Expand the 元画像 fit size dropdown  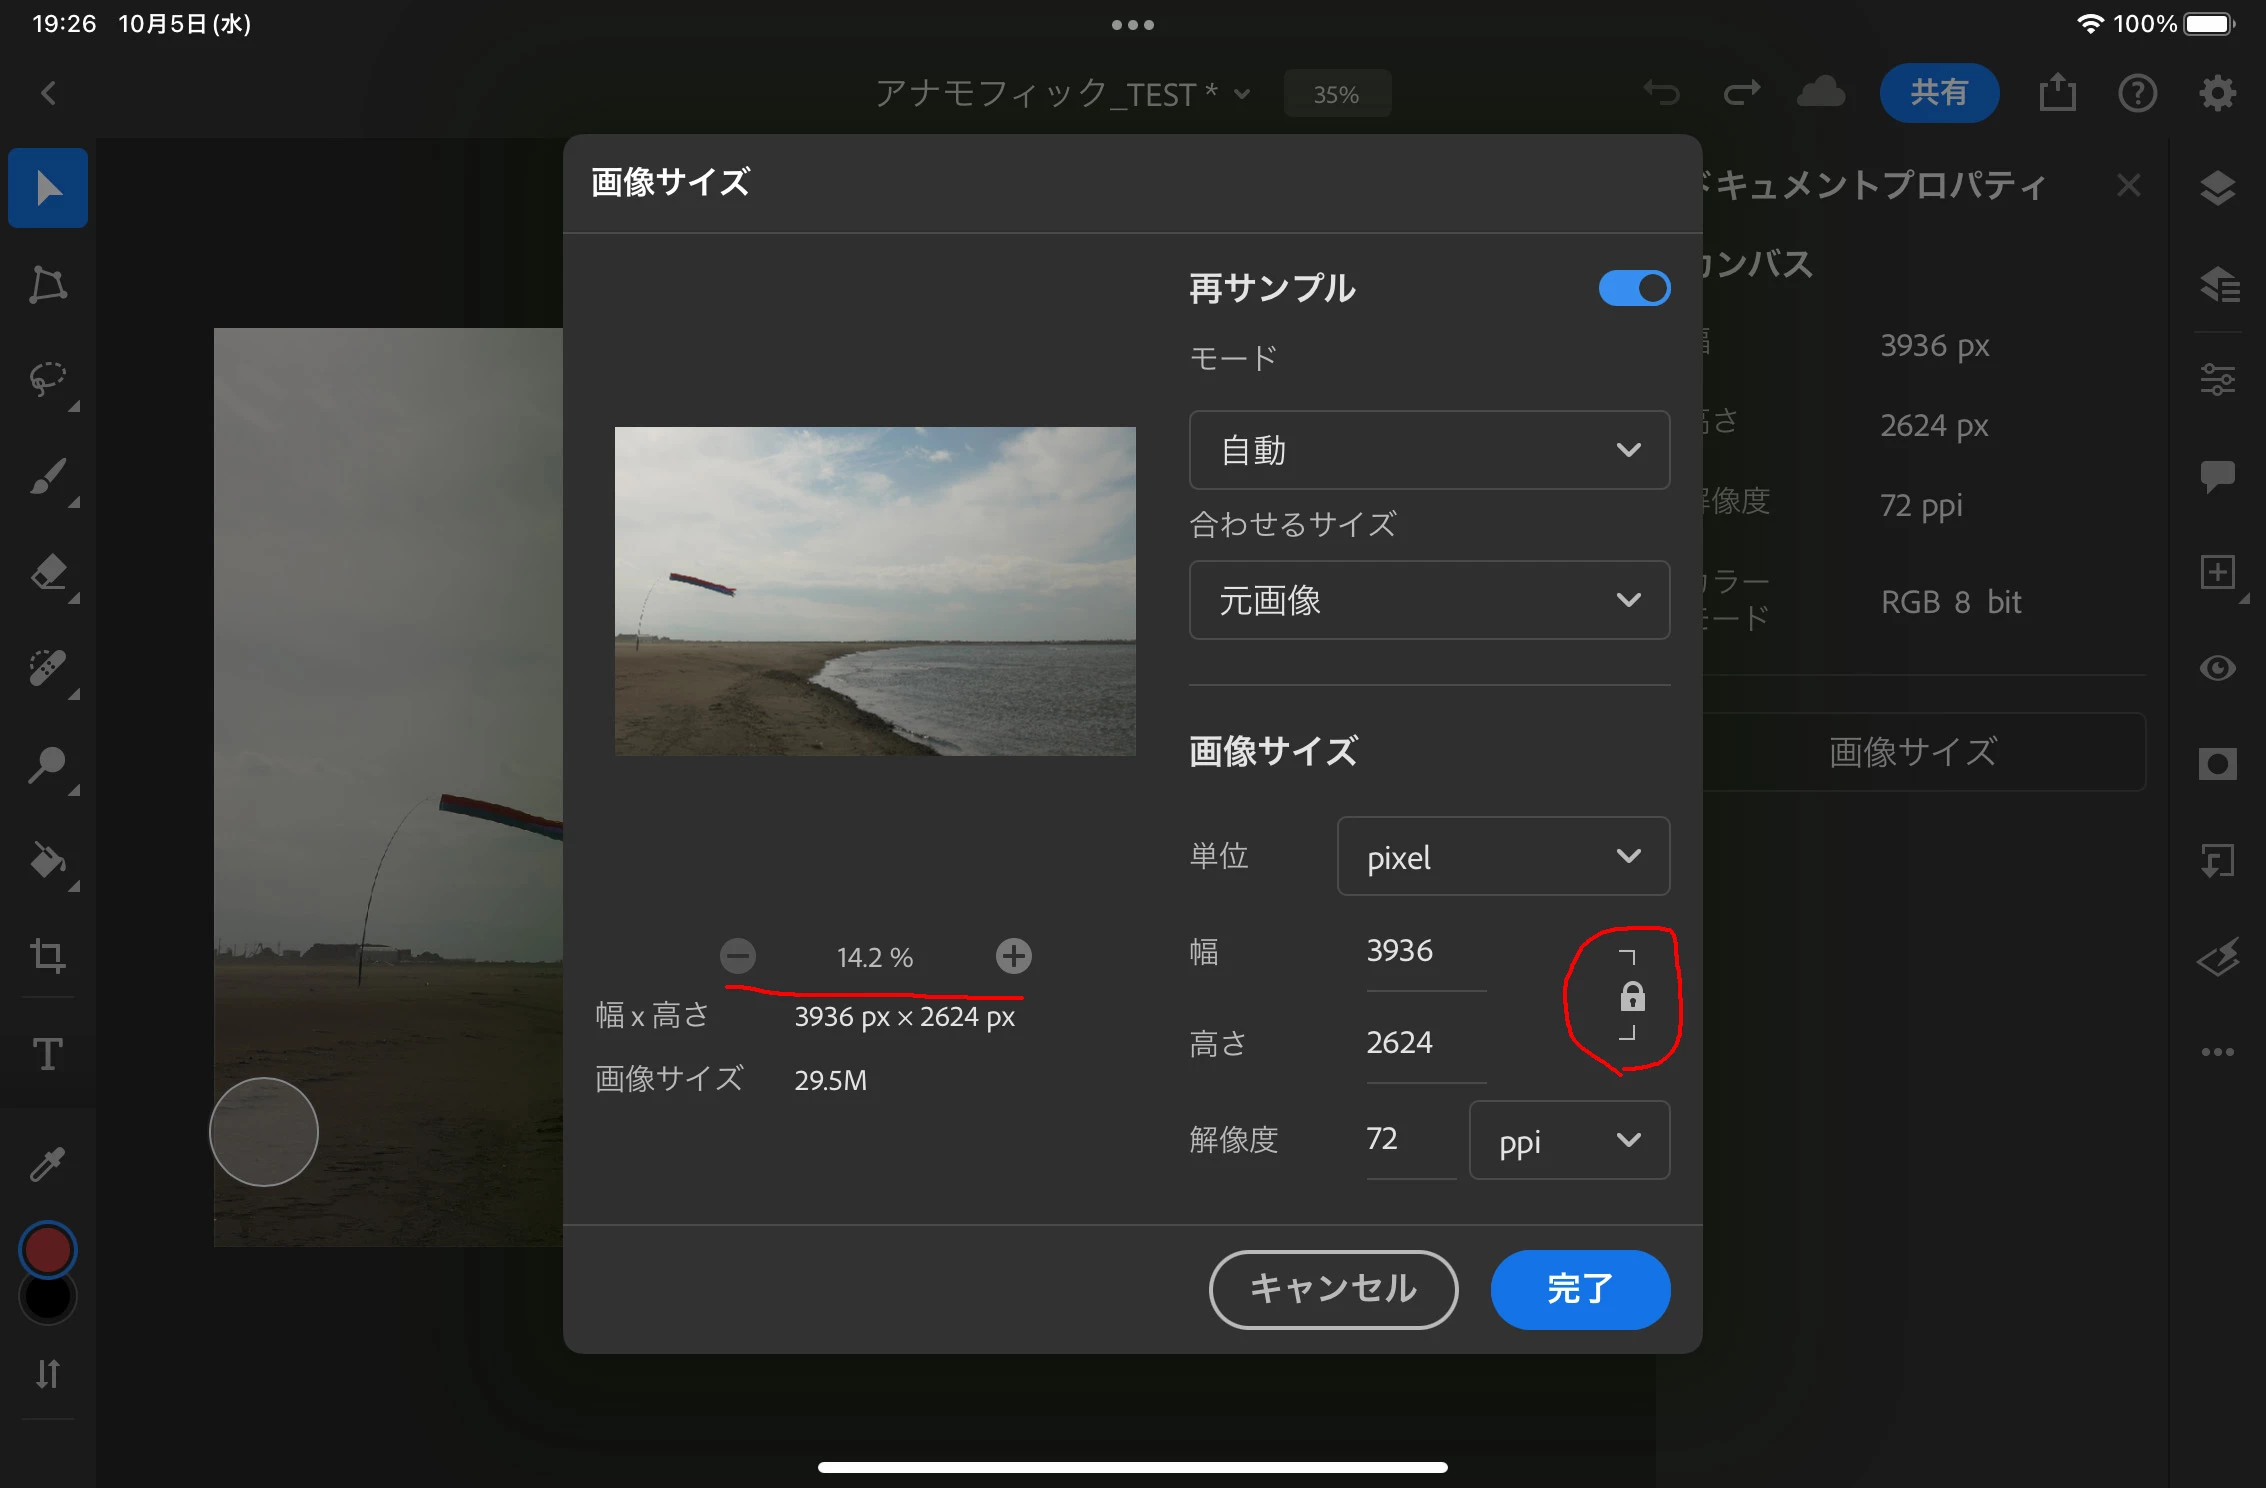click(x=1428, y=600)
